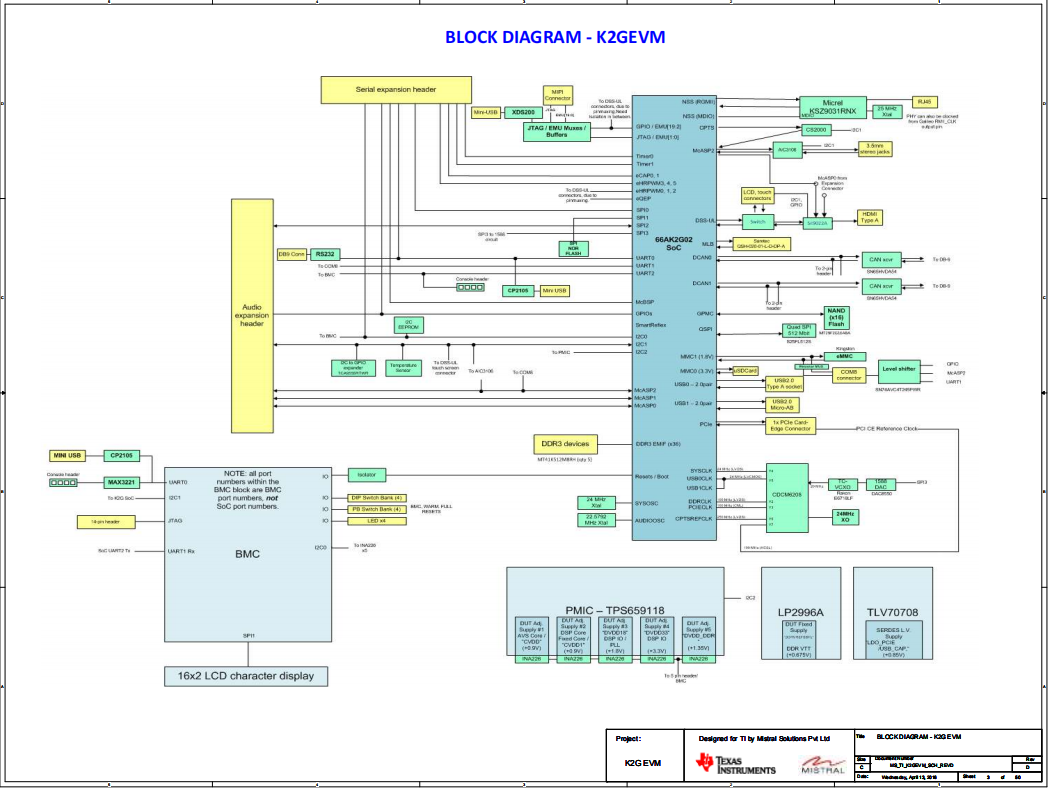Select the RS232 block
The image size is (1051, 789).
325,254
